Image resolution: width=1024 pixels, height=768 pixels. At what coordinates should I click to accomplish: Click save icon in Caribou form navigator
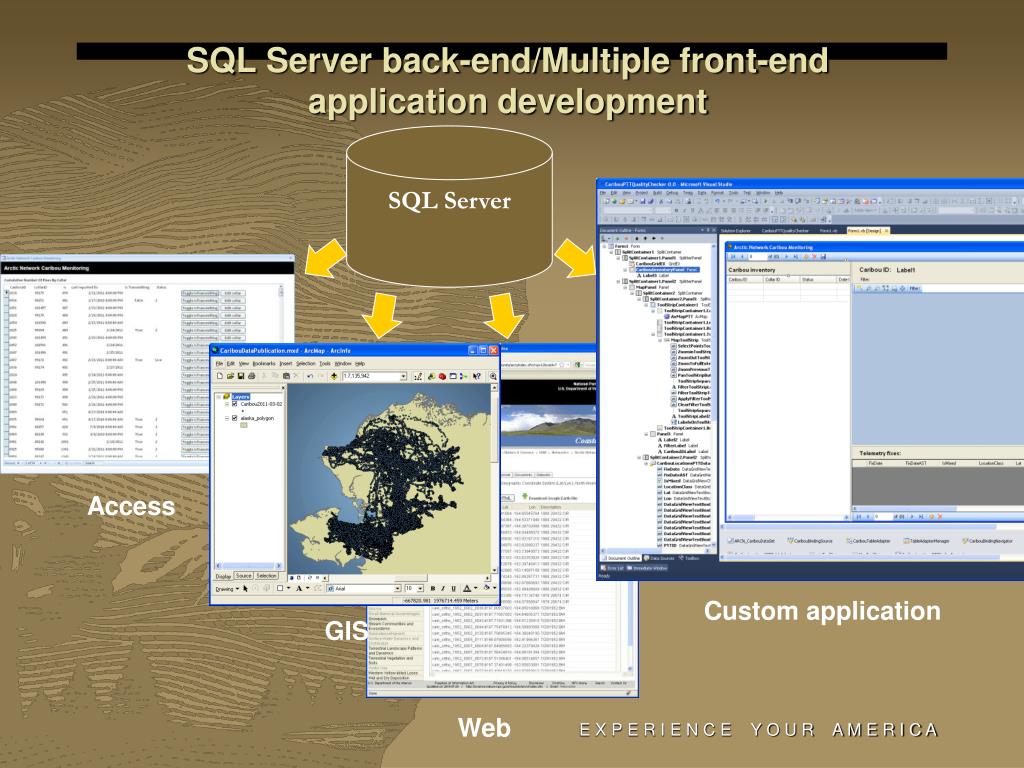[x=823, y=257]
